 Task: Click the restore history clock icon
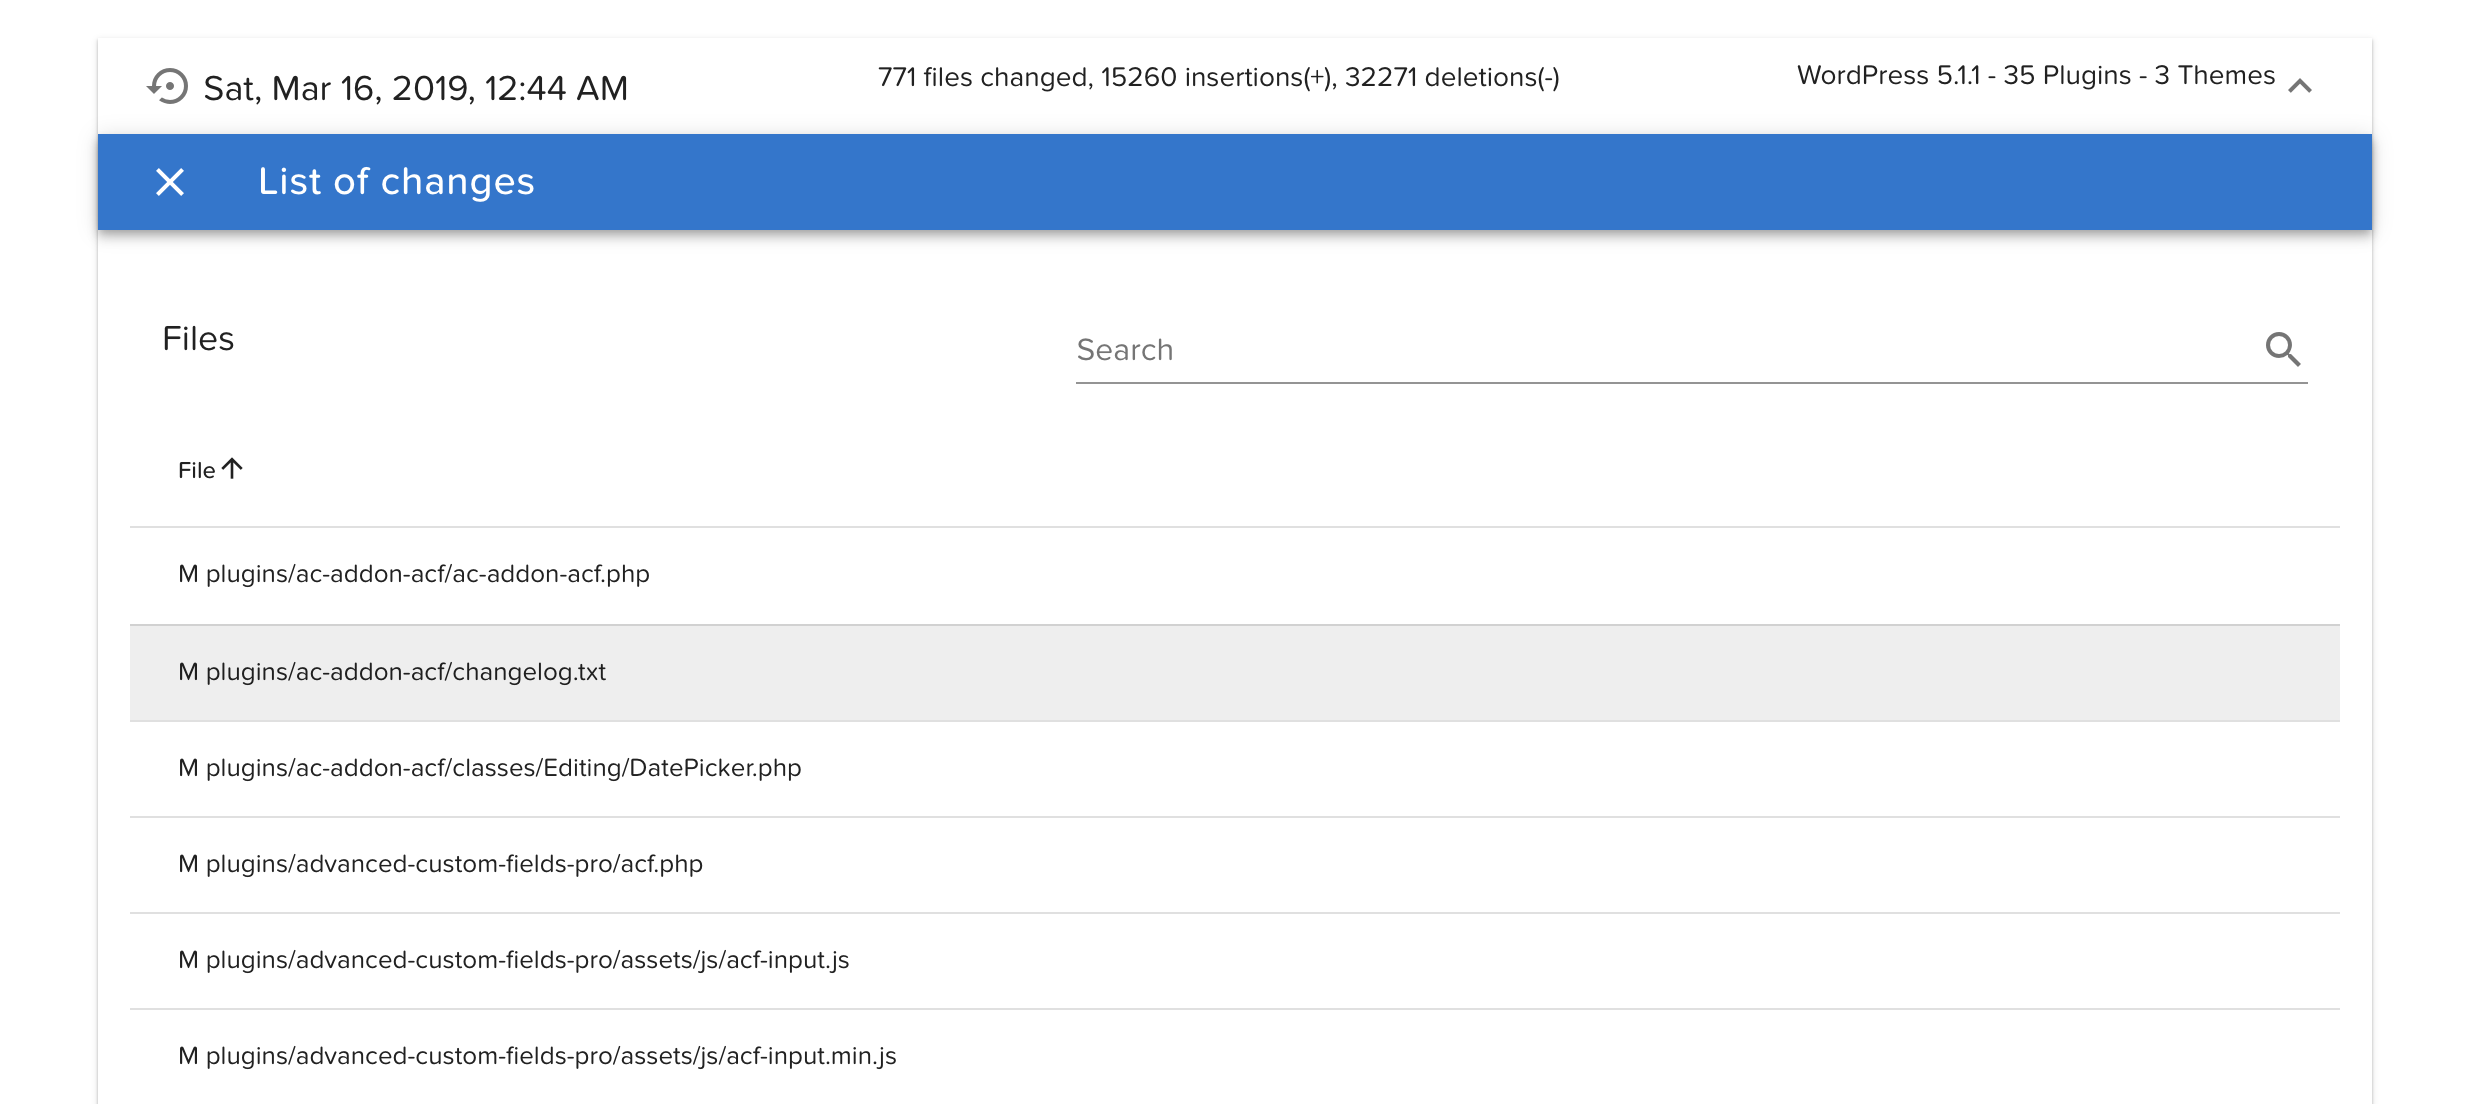coord(168,87)
